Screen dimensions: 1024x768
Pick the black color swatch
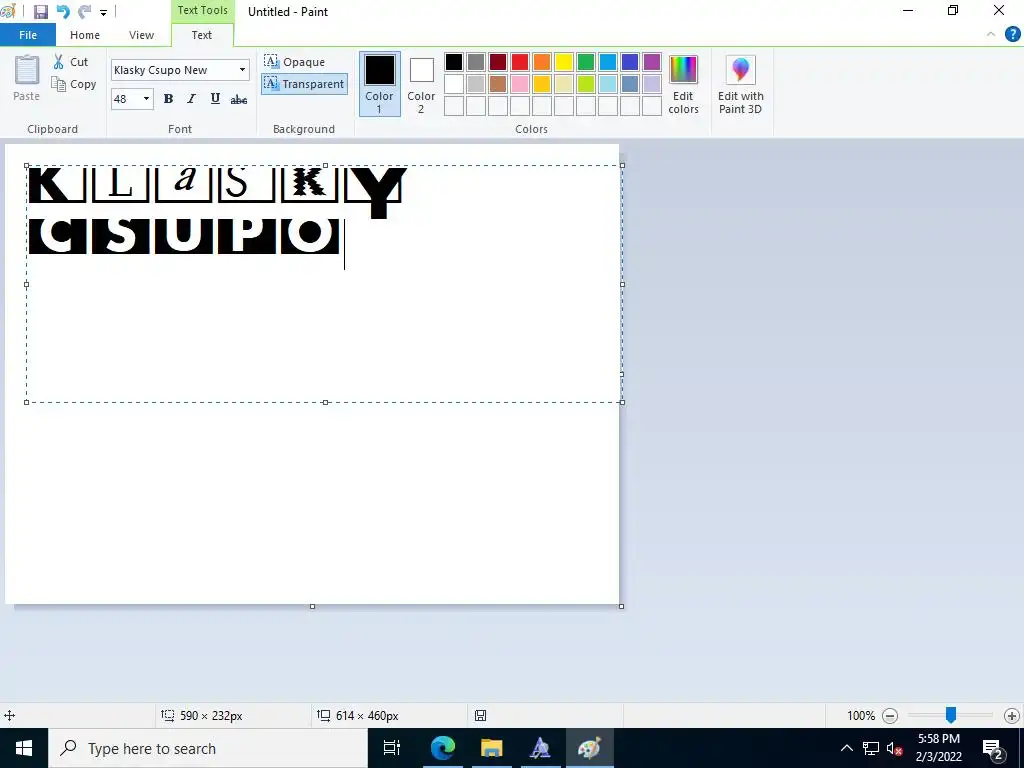click(454, 62)
